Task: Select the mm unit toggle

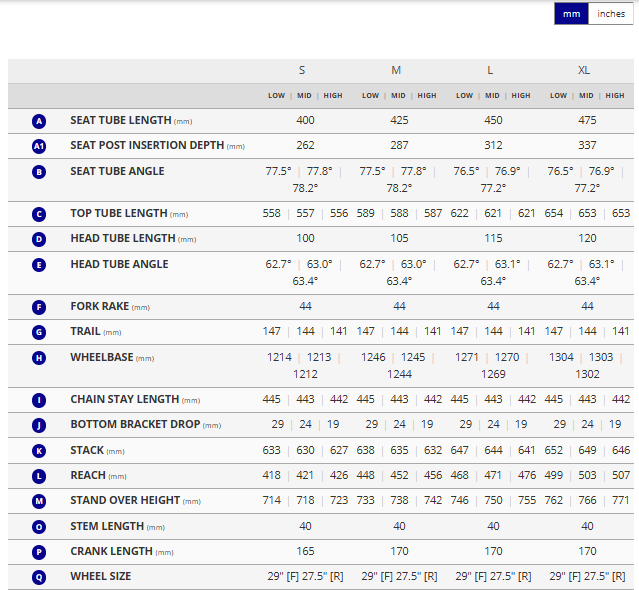Action: click(x=571, y=14)
